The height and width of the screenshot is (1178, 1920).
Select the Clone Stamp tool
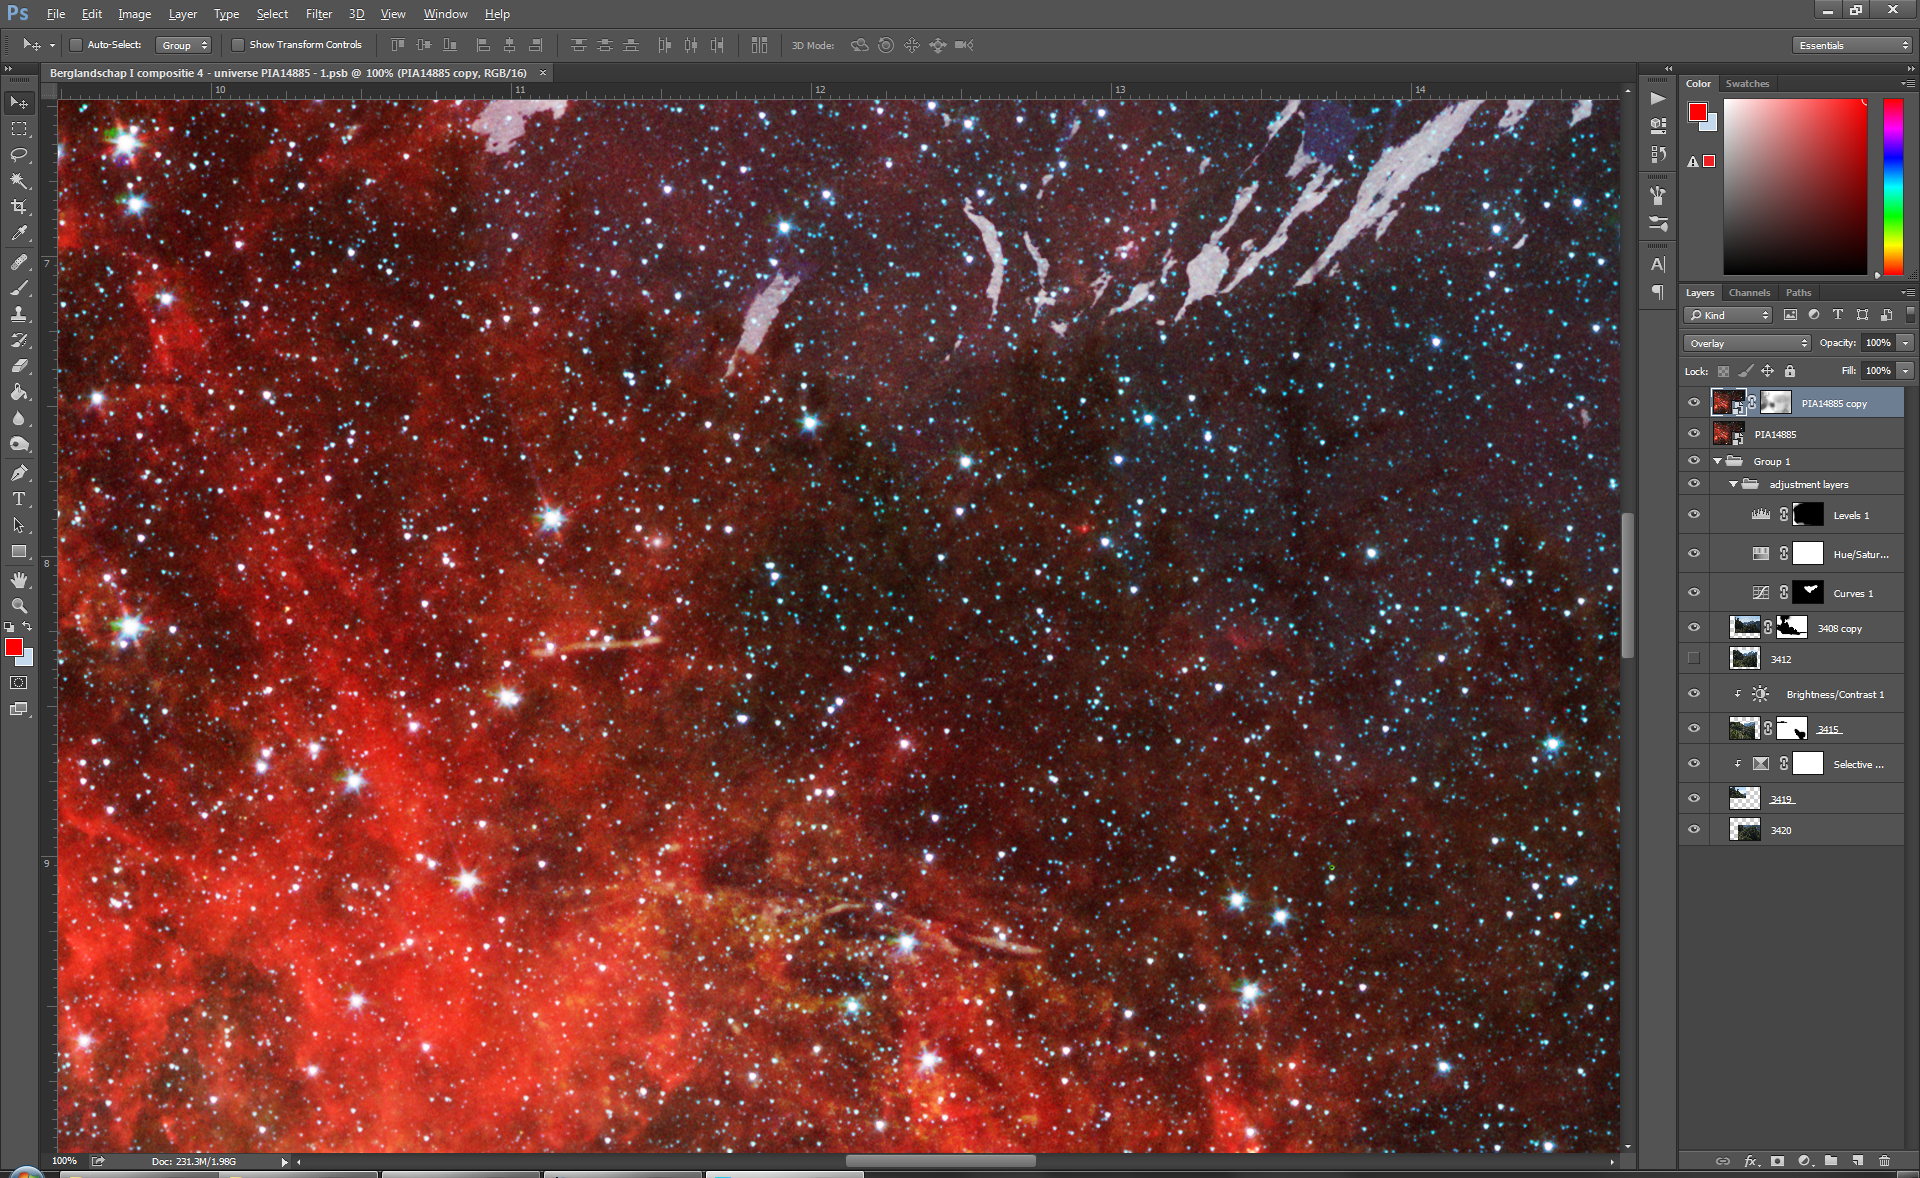(x=19, y=314)
